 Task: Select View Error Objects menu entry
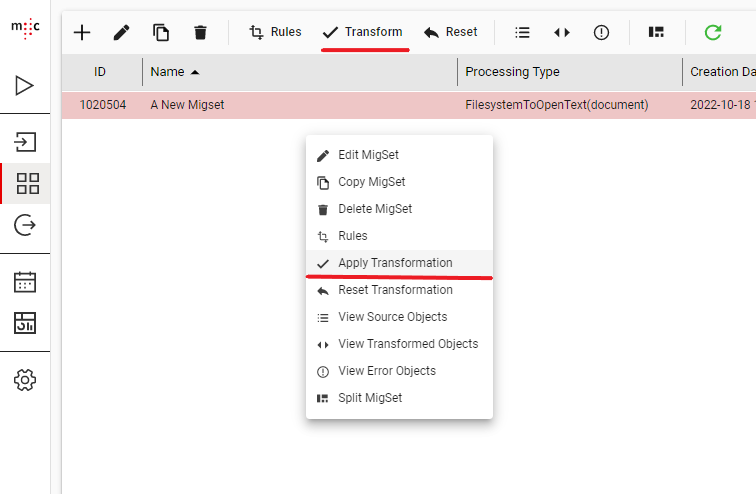point(387,371)
